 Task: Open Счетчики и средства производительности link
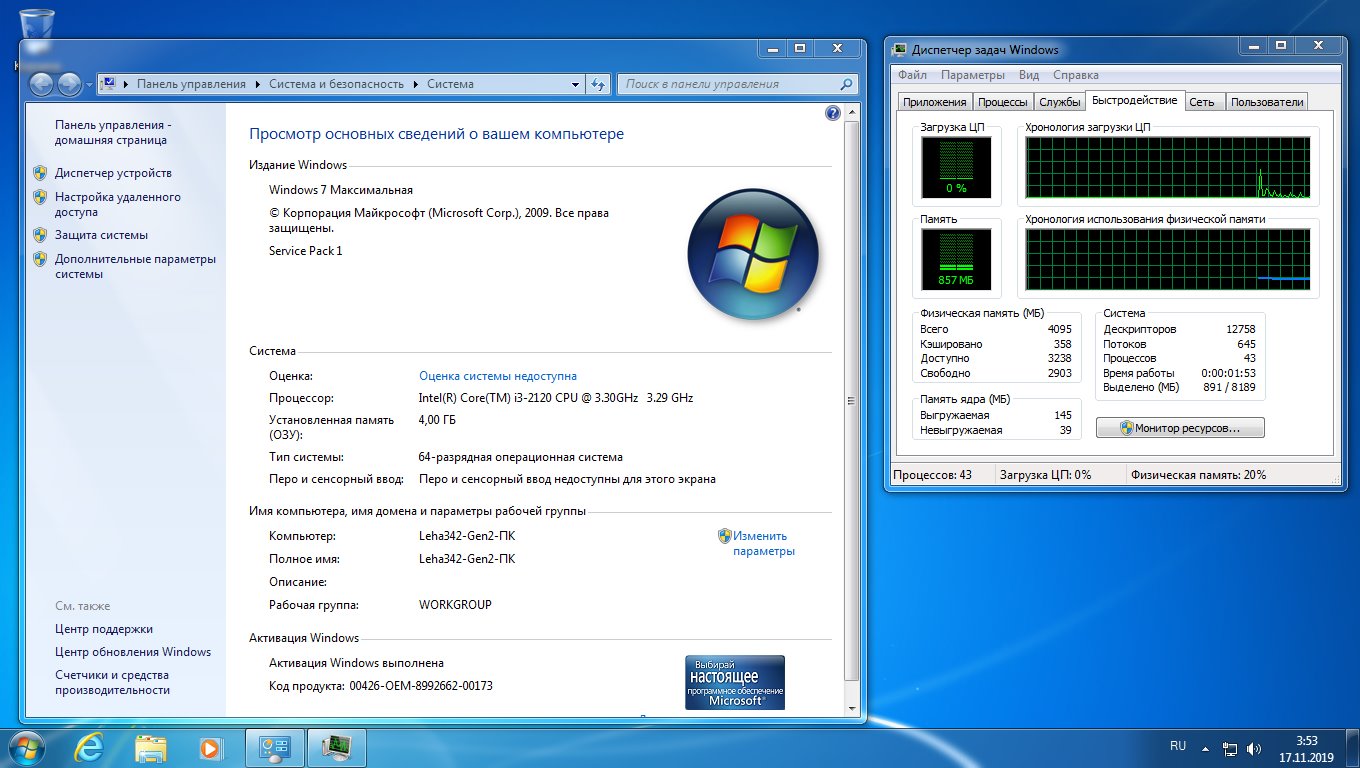[x=112, y=682]
